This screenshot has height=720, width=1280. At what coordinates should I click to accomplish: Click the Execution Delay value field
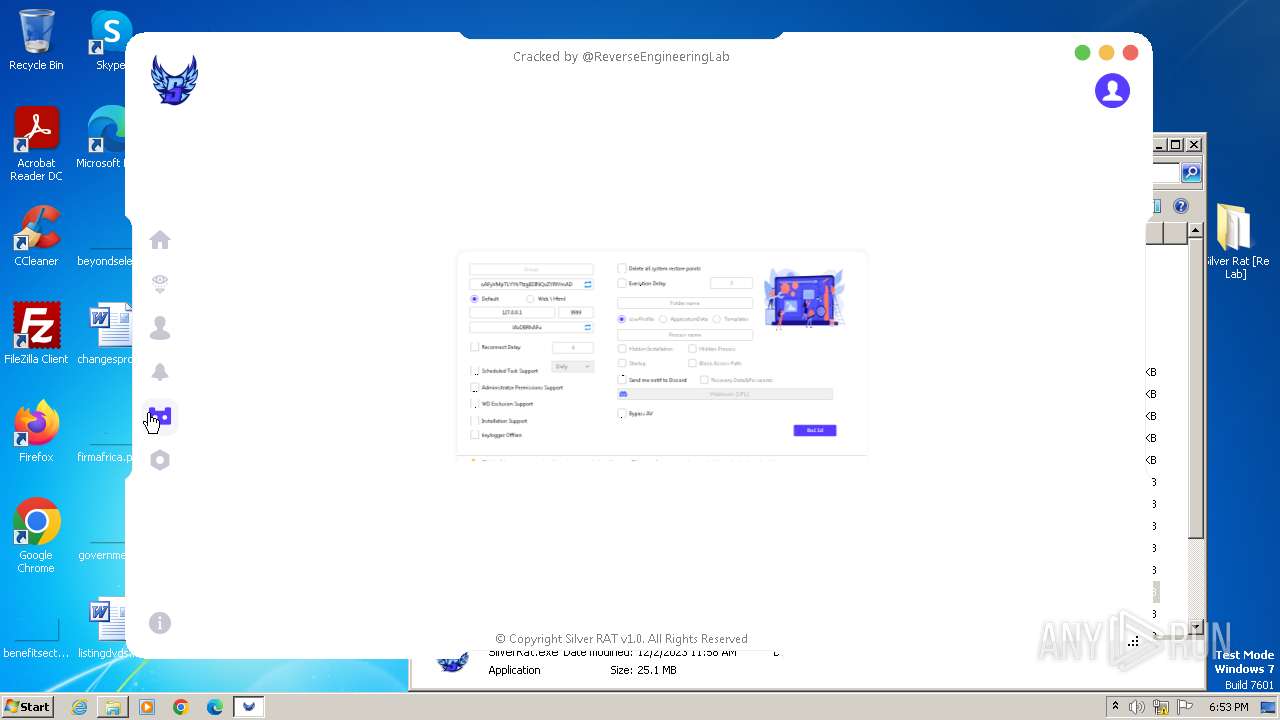pyautogui.click(x=731, y=283)
